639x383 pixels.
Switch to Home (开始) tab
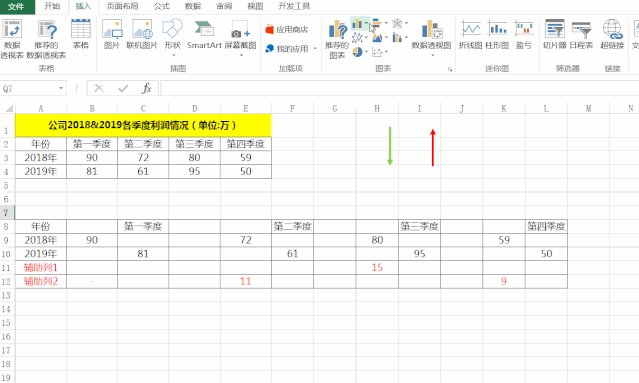pyautogui.click(x=52, y=6)
